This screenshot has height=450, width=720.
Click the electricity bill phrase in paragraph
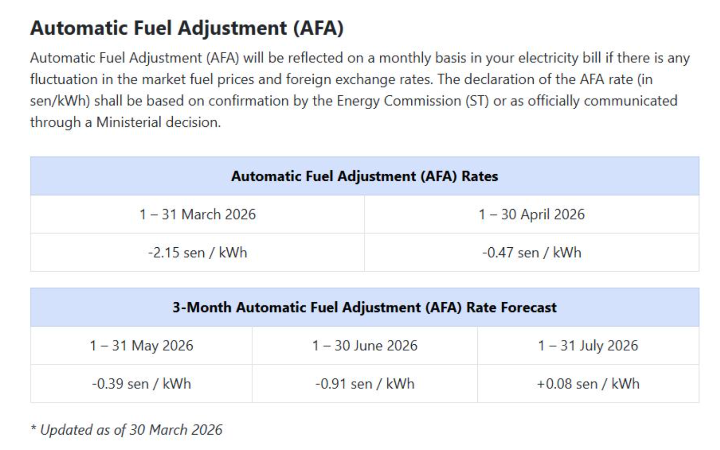558,58
